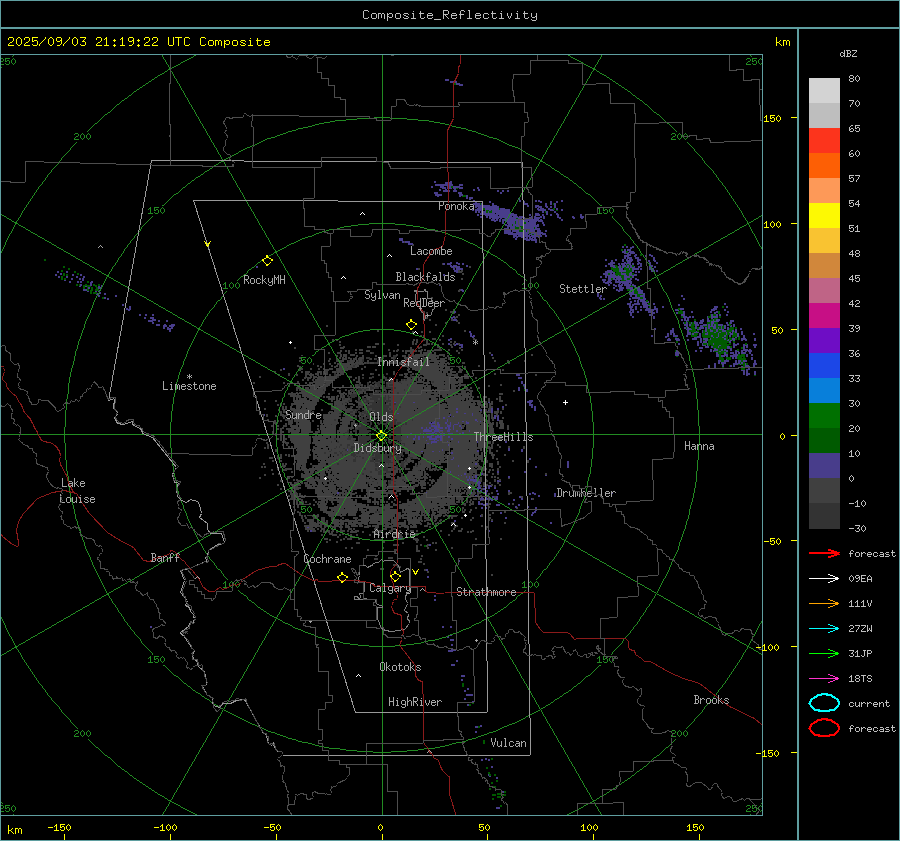Viewport: 900px width, 841px height.
Task: Click the red forecast arrow in legend
Action: [824, 553]
